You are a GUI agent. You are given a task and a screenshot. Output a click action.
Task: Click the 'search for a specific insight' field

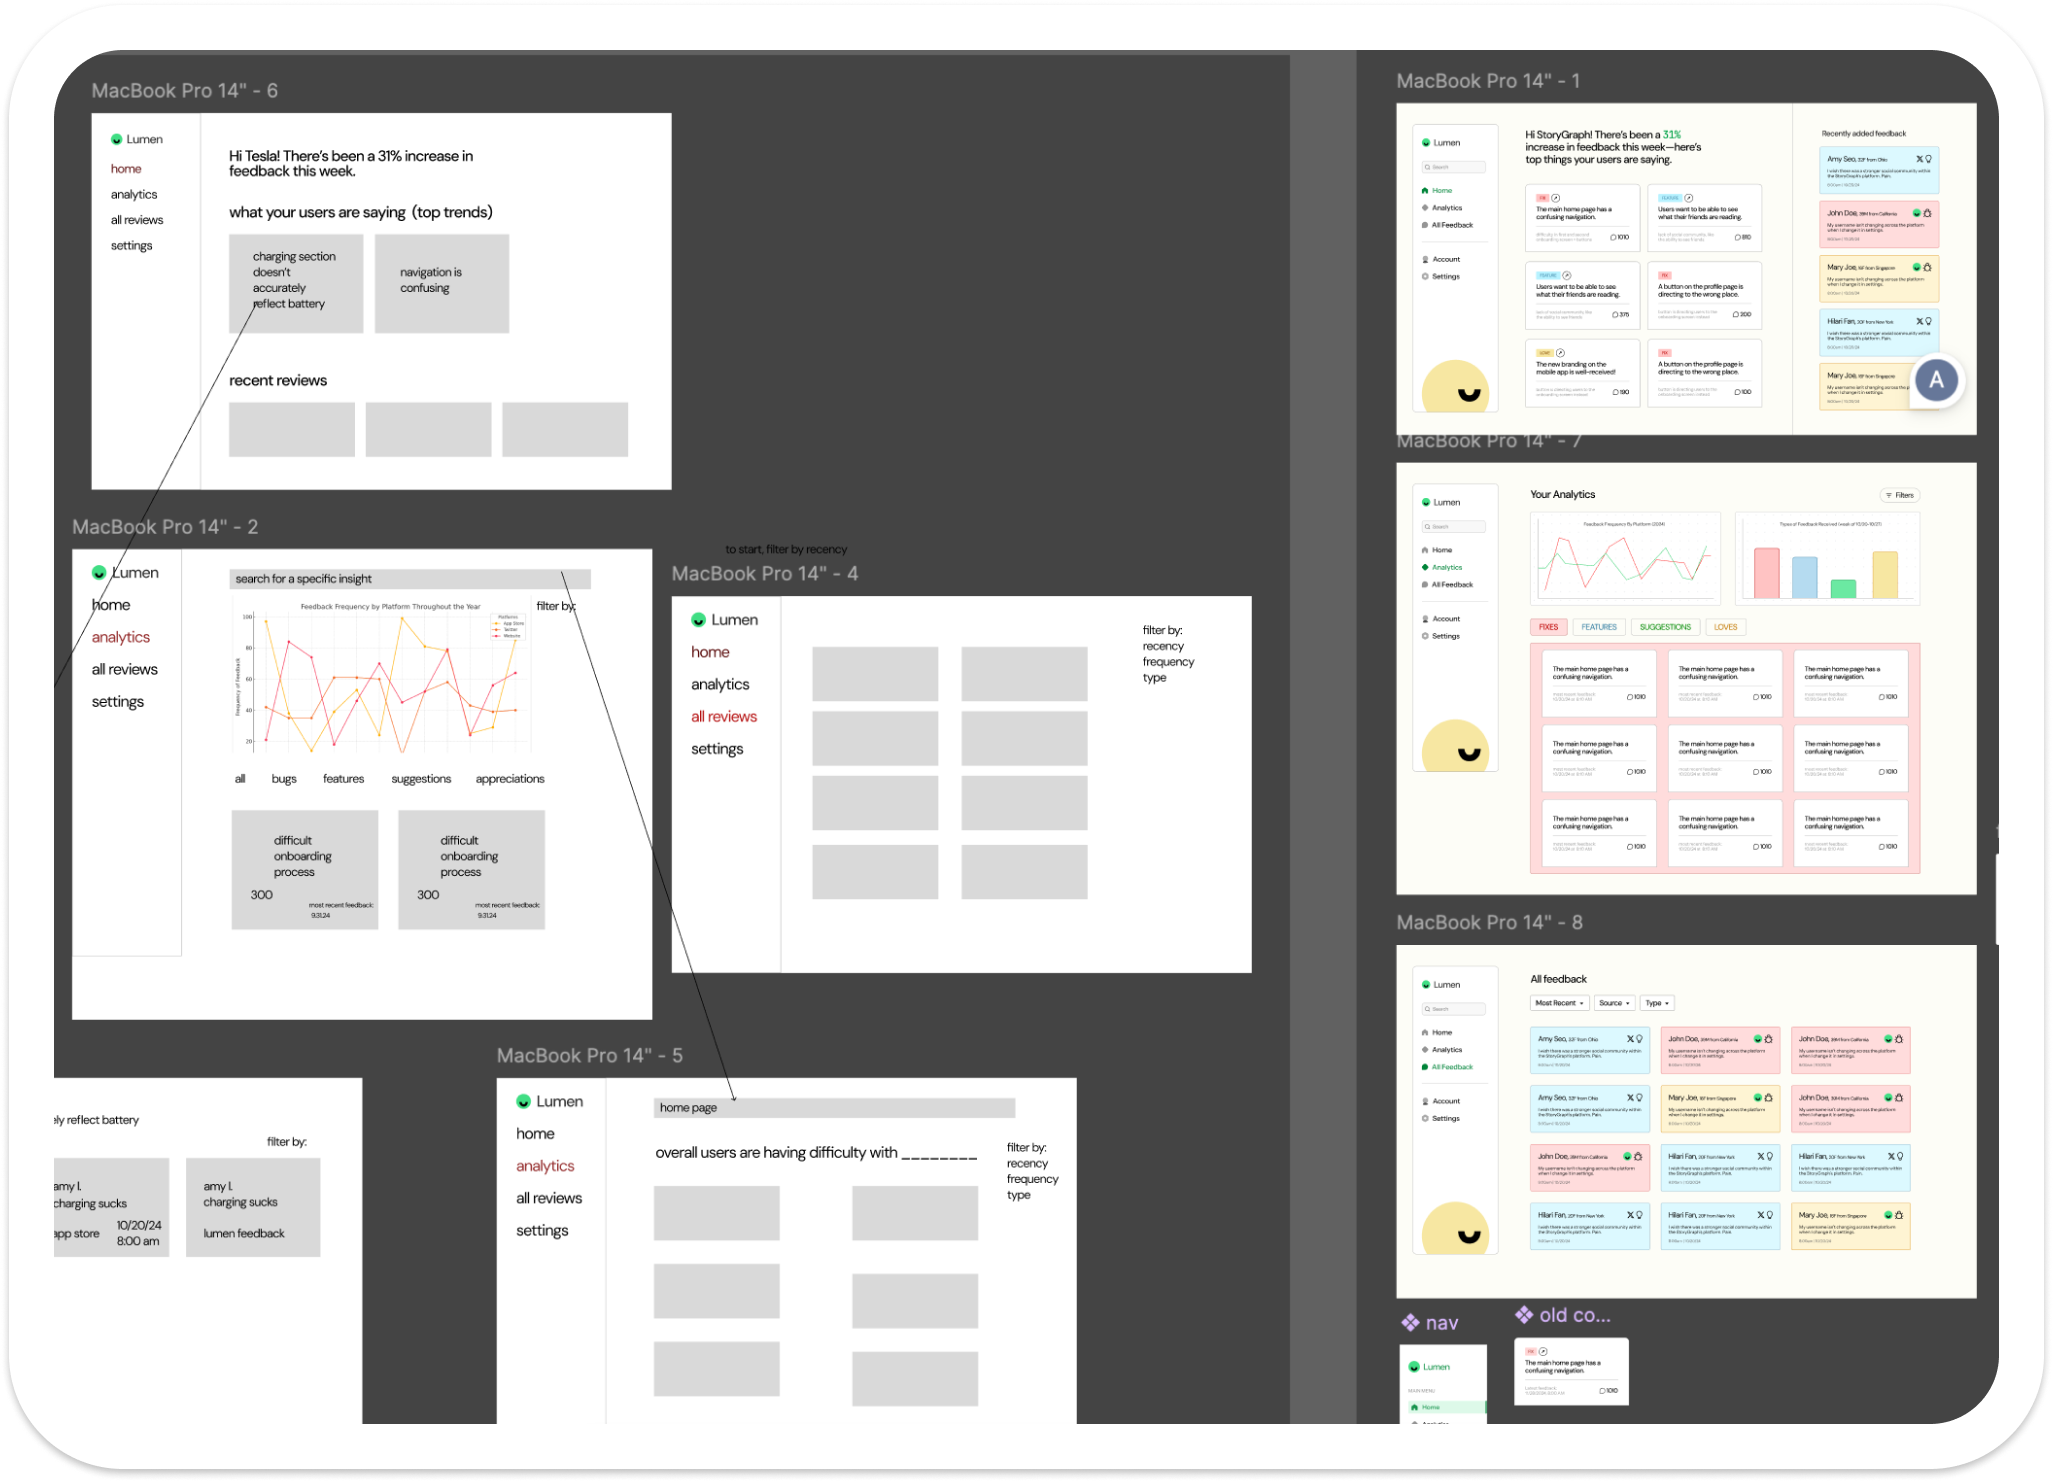click(409, 579)
